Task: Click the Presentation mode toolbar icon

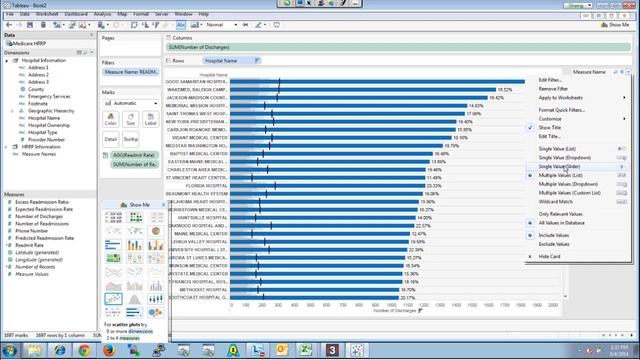Action: click(x=276, y=25)
